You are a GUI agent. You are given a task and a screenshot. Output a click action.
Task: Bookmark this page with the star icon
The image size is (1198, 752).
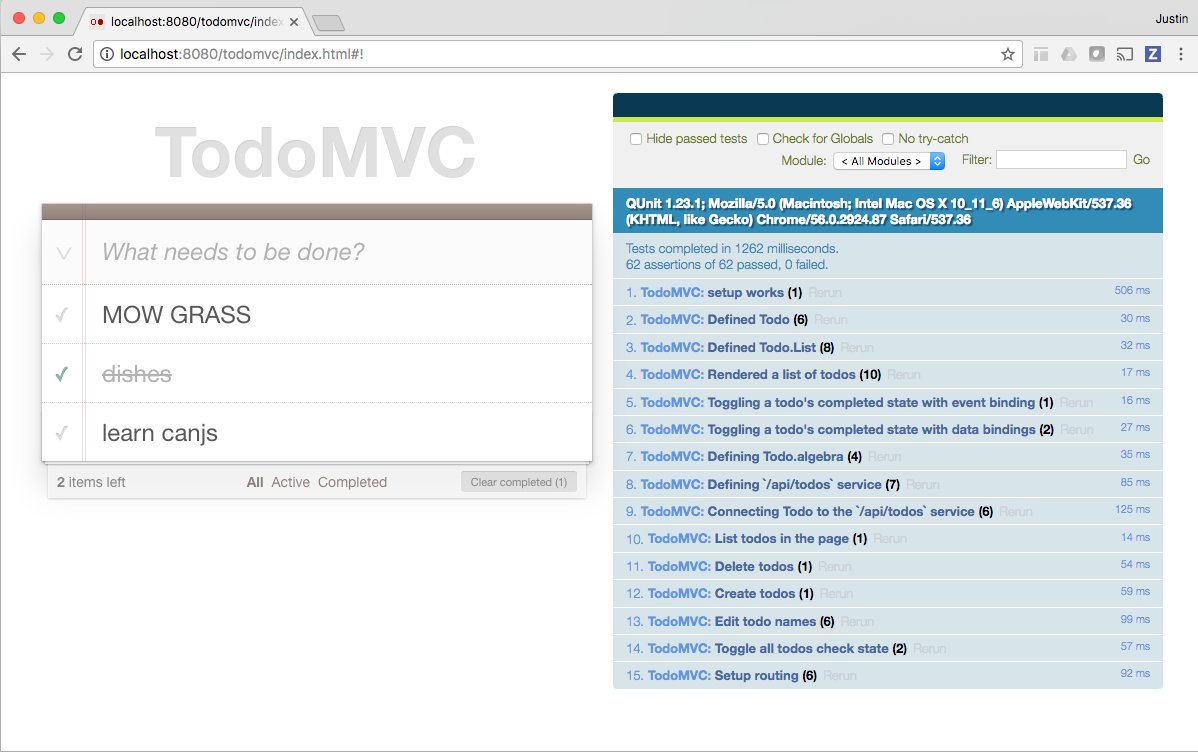point(1008,54)
